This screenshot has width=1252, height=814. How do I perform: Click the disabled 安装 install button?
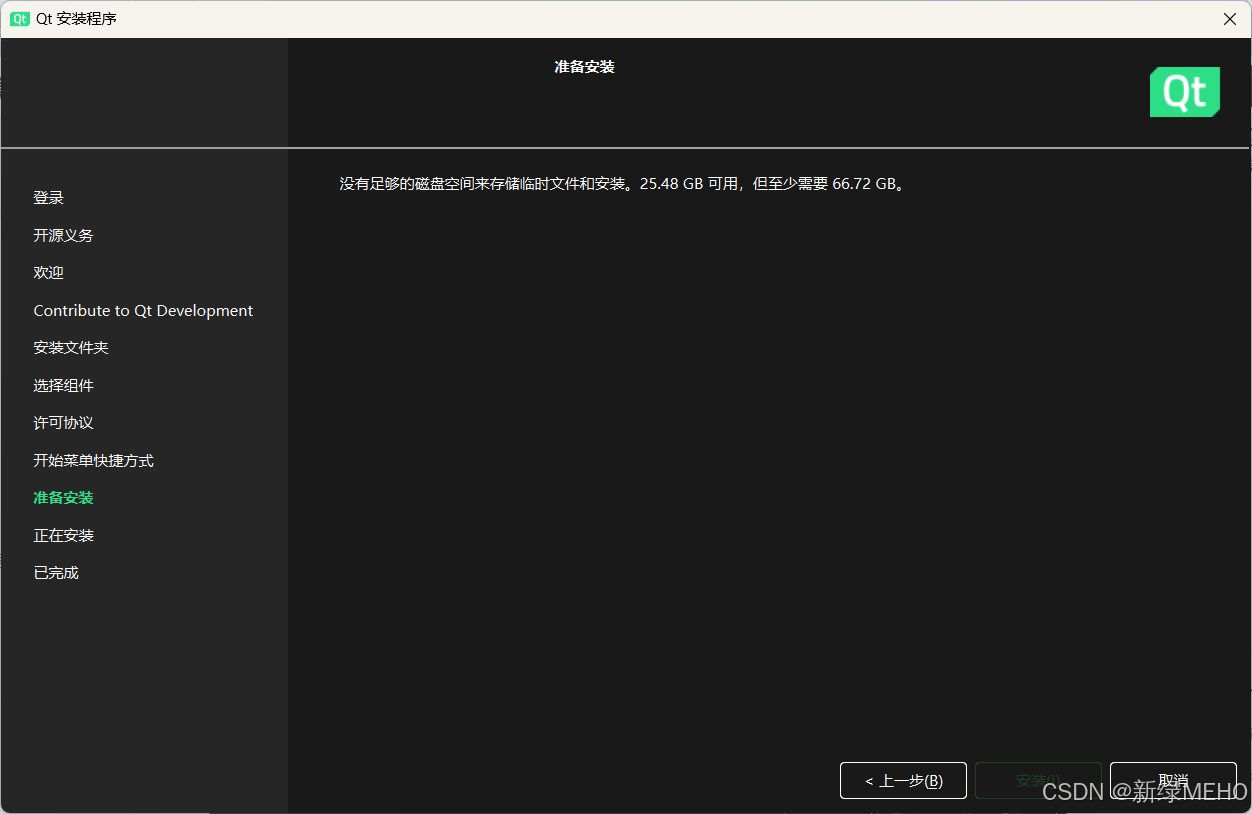[x=1038, y=780]
